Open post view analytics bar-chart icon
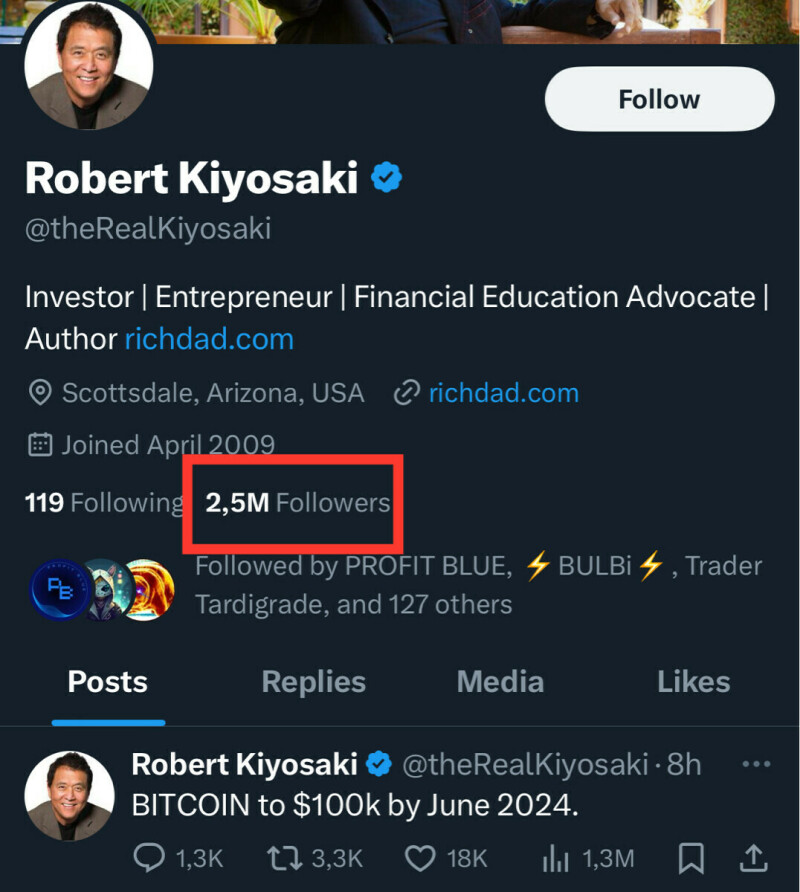Image resolution: width=800 pixels, height=892 pixels. [555, 857]
